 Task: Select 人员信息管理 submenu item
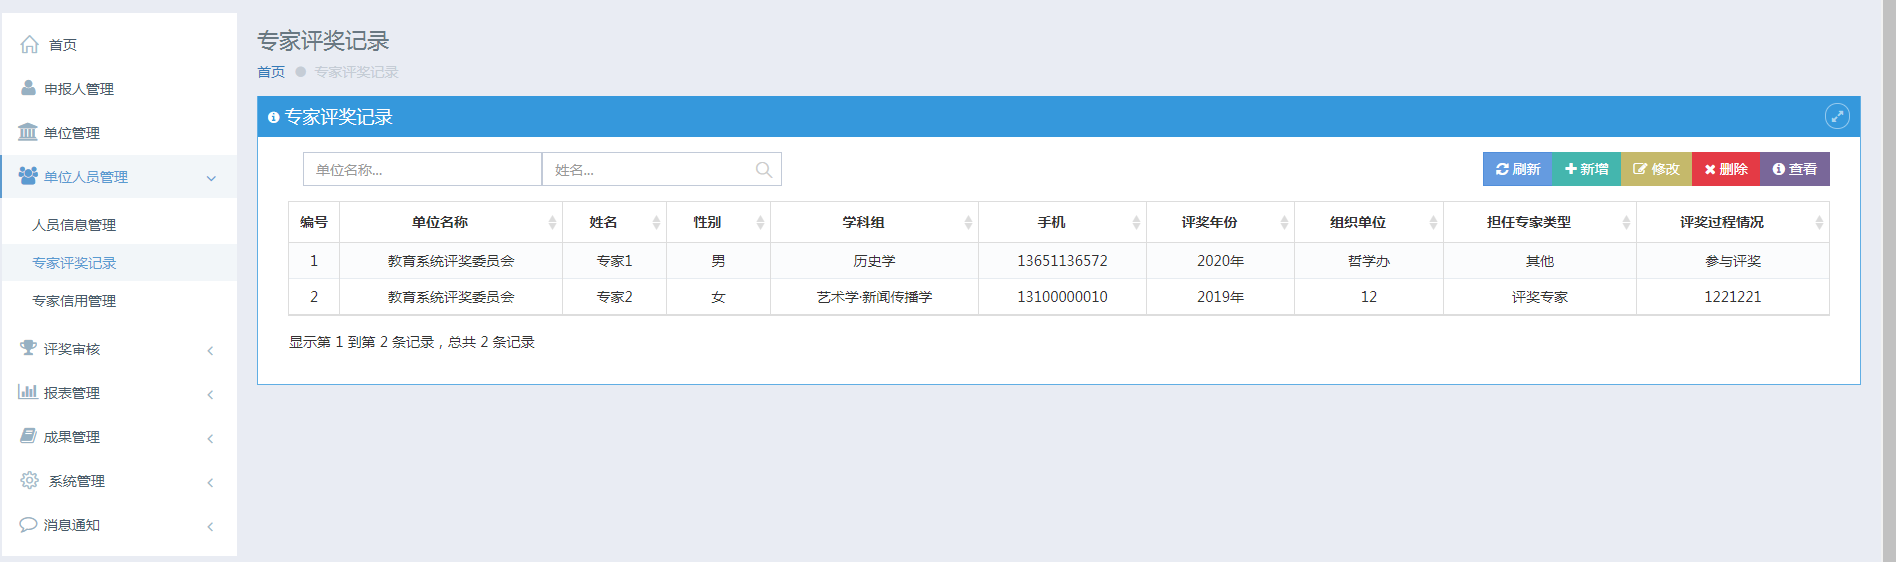119,225
